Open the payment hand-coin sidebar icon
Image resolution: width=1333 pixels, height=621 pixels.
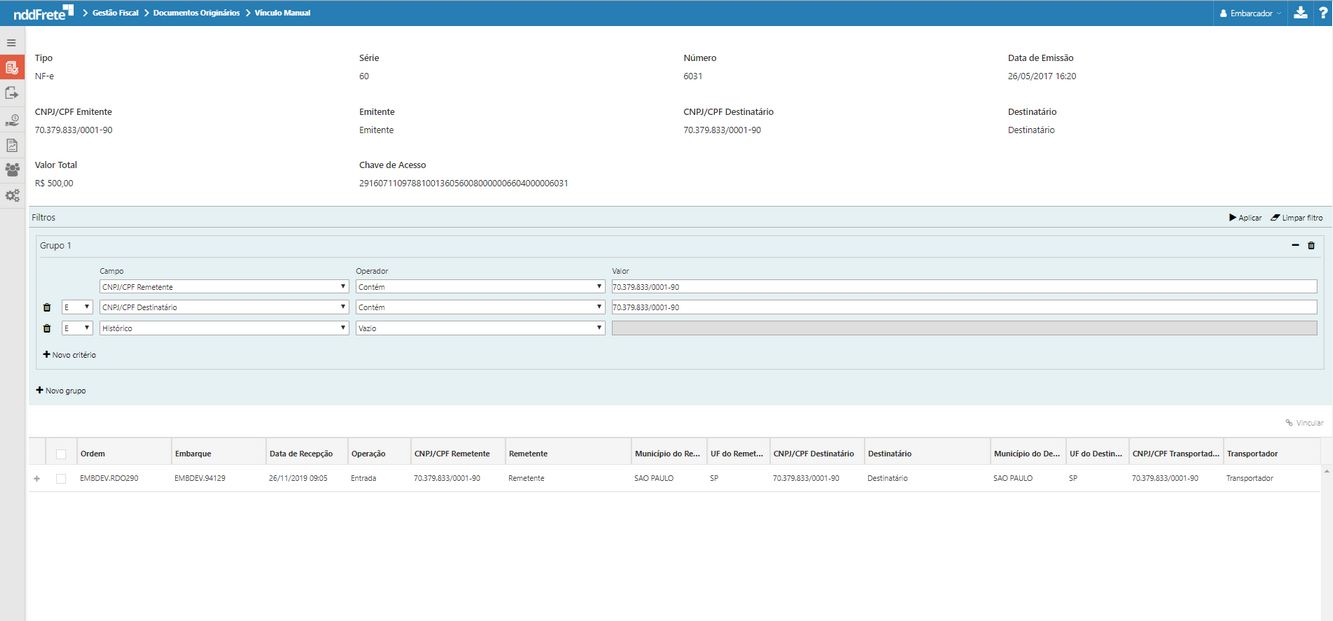click(x=12, y=120)
